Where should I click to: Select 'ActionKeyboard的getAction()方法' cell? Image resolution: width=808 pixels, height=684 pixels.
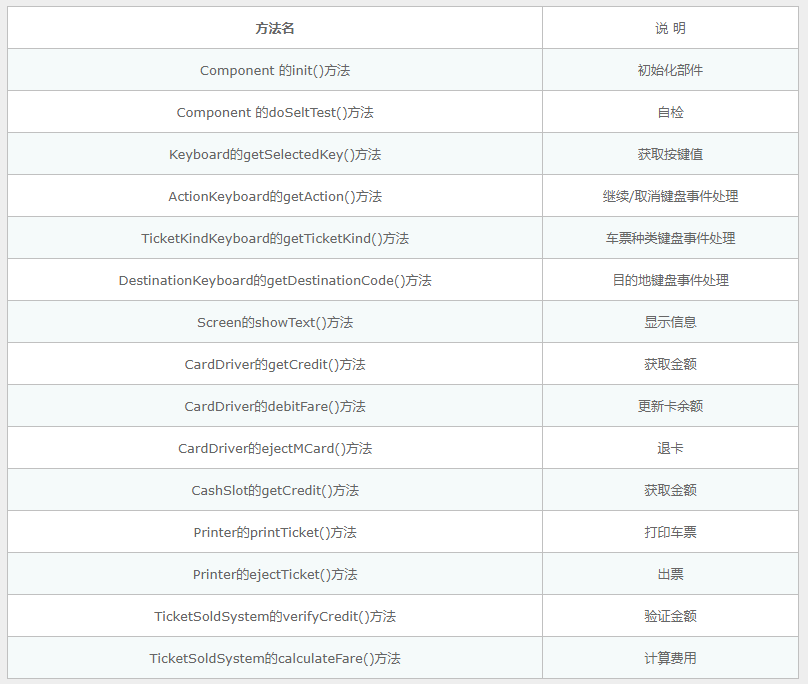pyautogui.click(x=275, y=196)
